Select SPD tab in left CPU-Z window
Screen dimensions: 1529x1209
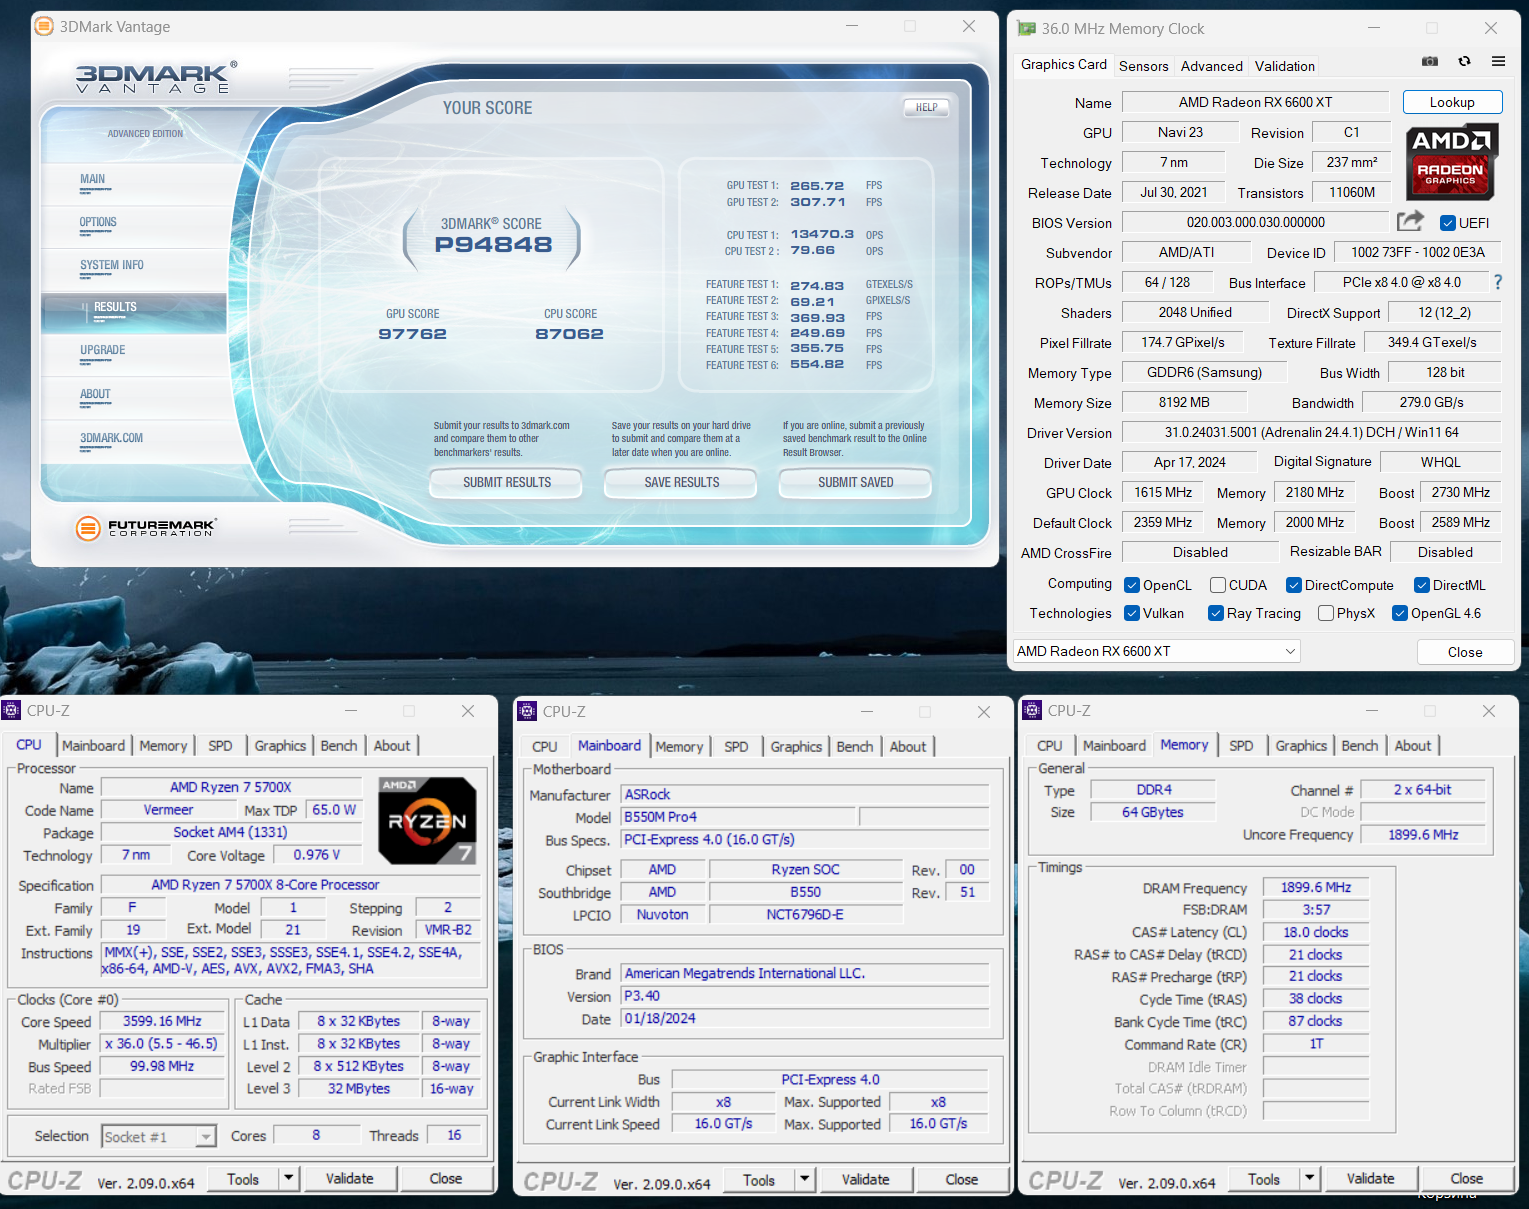pos(220,745)
